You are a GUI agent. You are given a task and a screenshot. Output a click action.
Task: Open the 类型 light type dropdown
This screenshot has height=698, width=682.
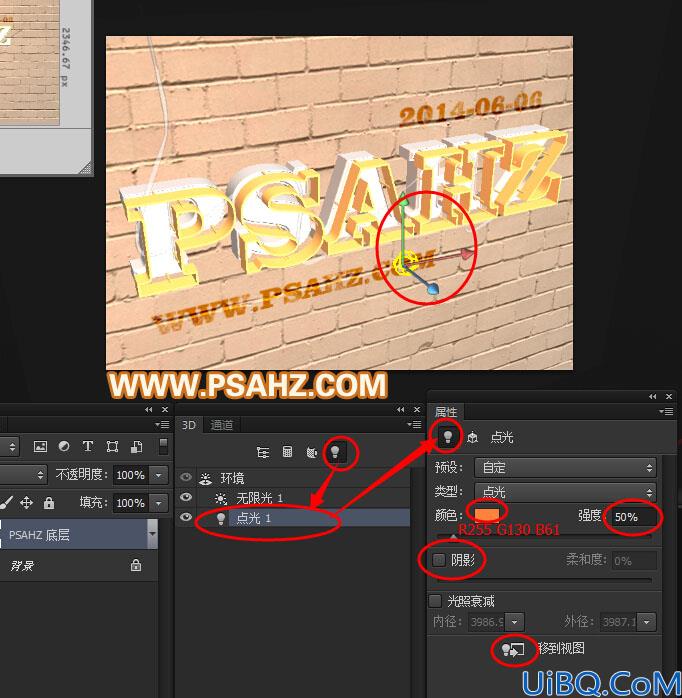pyautogui.click(x=565, y=492)
